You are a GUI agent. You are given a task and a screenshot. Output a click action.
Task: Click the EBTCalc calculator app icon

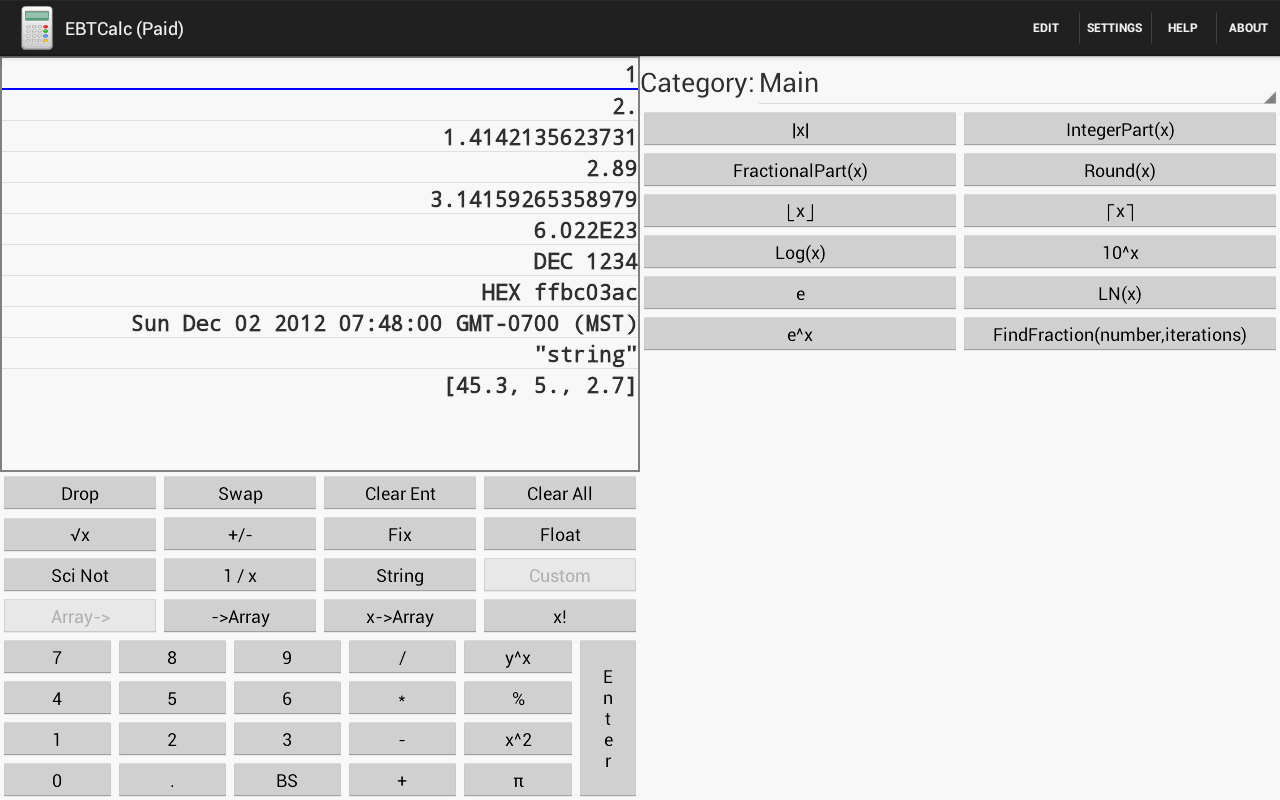pos(37,28)
